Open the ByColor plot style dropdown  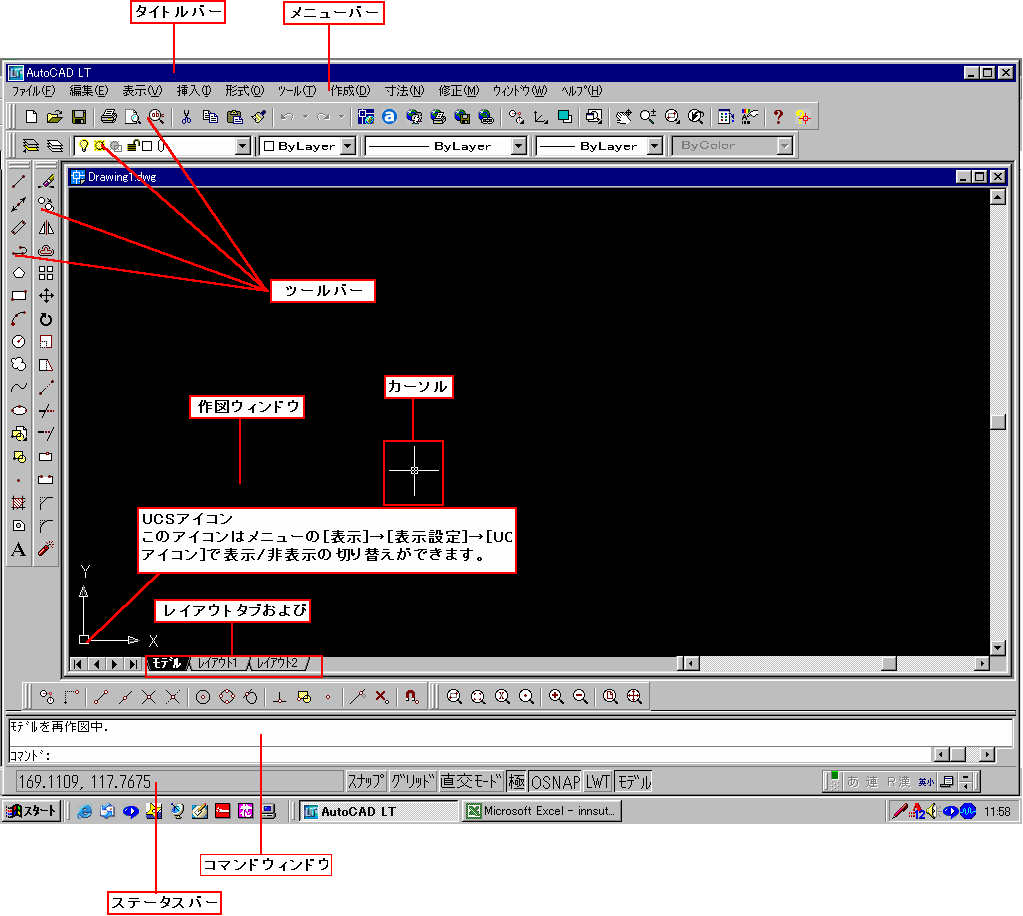785,145
